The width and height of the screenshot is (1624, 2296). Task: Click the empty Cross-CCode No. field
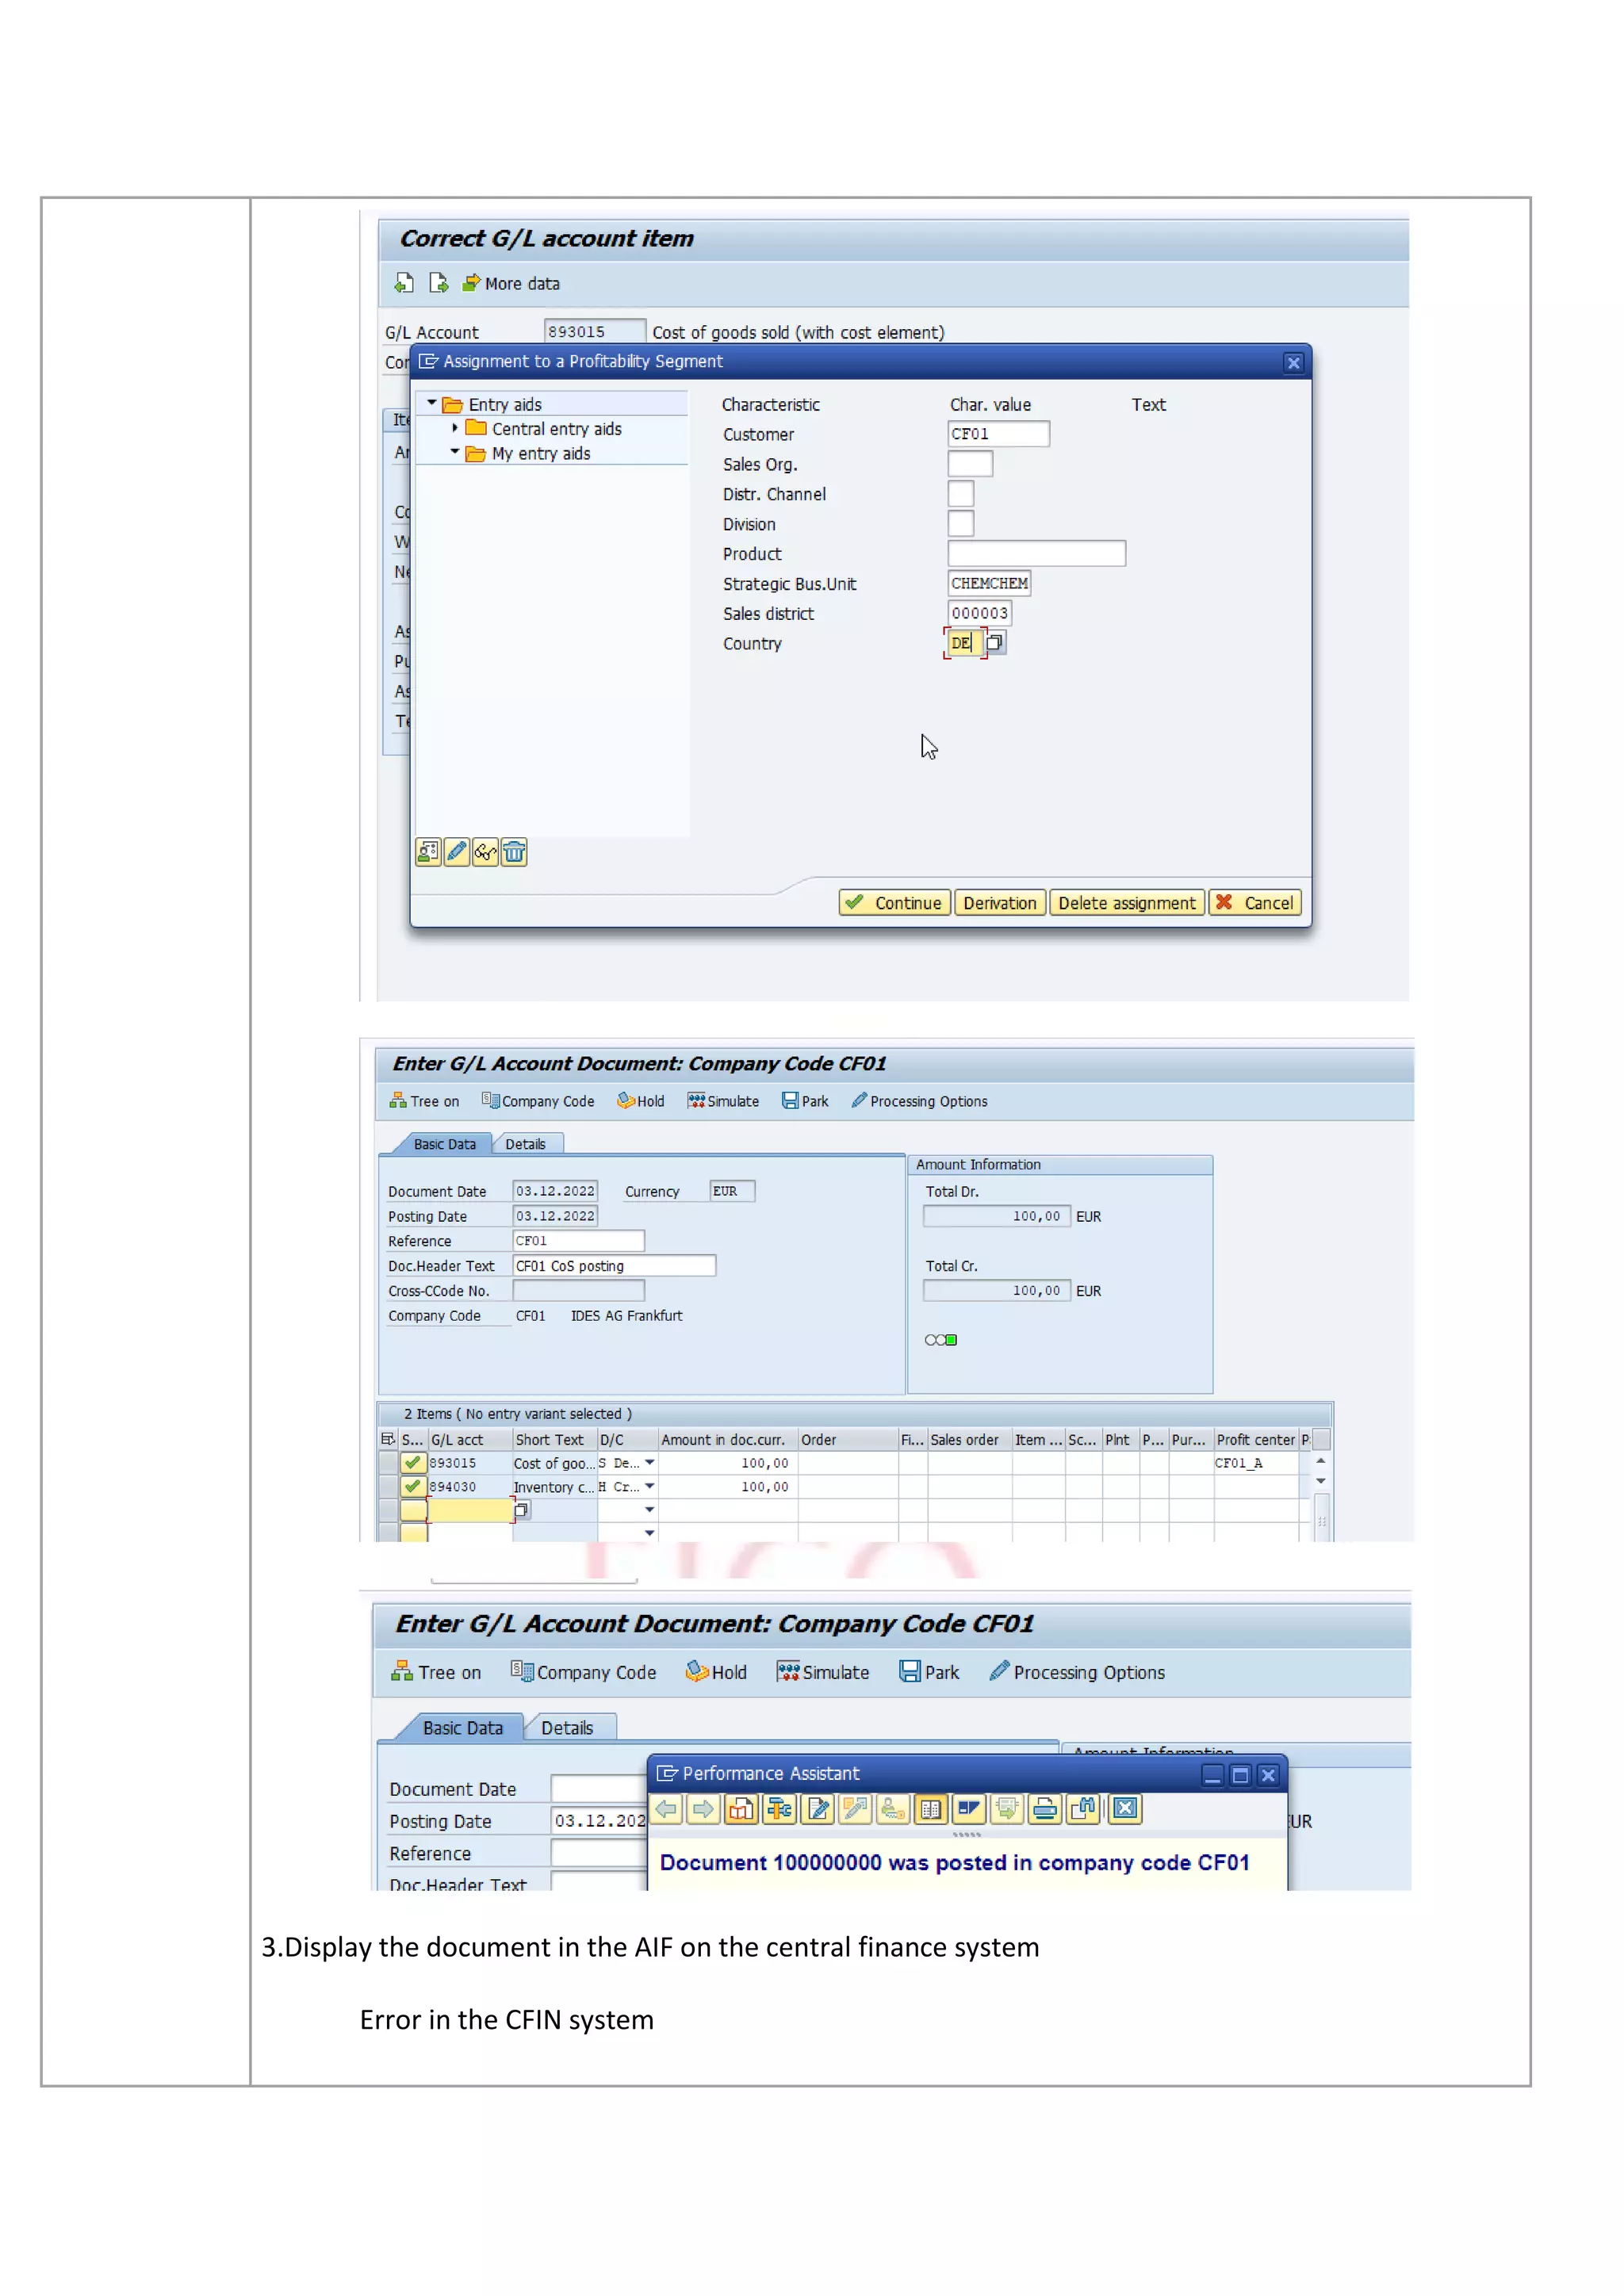(578, 1291)
